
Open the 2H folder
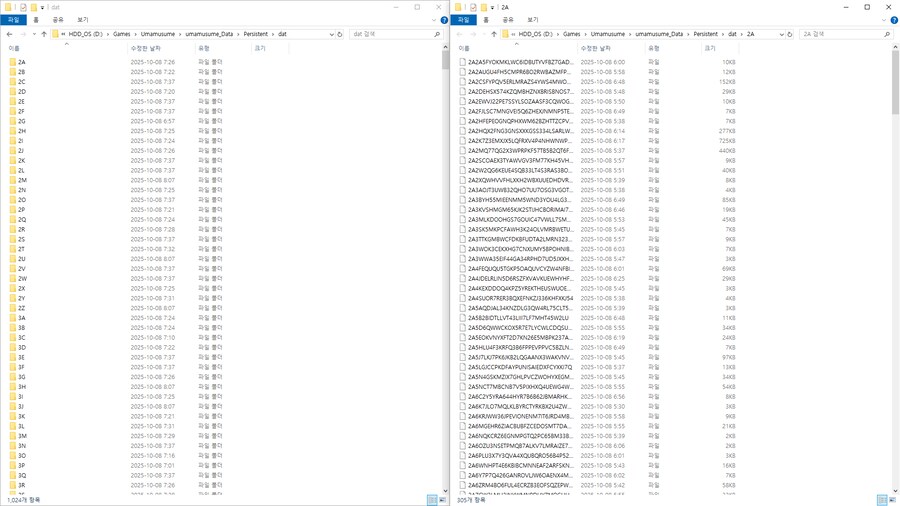22,131
